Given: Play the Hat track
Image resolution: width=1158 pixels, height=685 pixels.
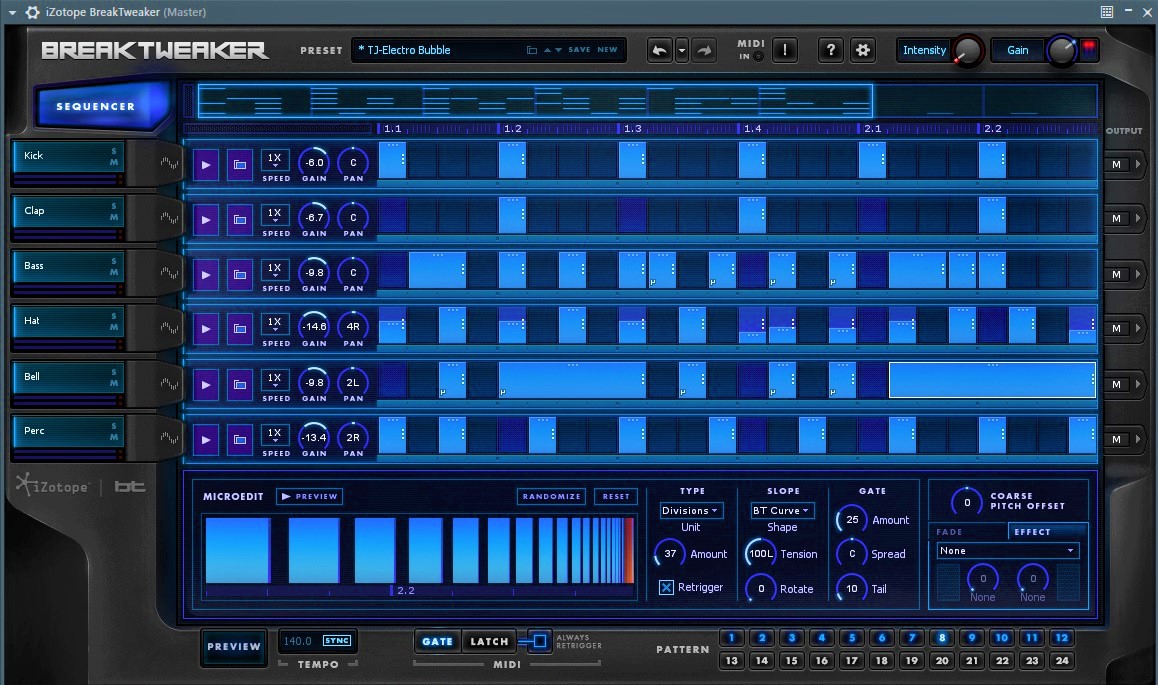Looking at the screenshot, I should pos(206,329).
